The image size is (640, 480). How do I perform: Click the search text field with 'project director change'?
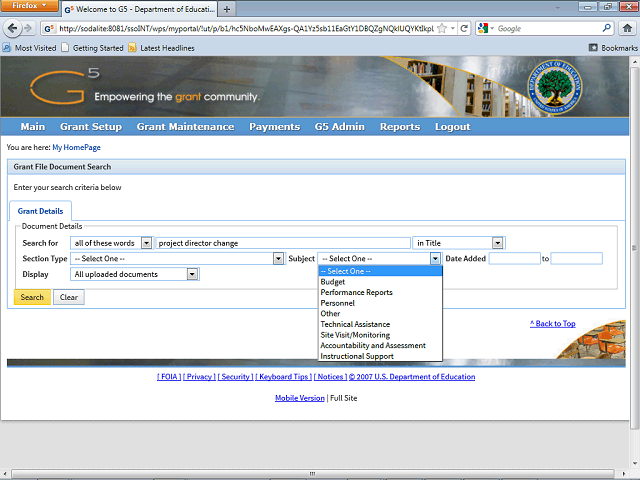283,243
